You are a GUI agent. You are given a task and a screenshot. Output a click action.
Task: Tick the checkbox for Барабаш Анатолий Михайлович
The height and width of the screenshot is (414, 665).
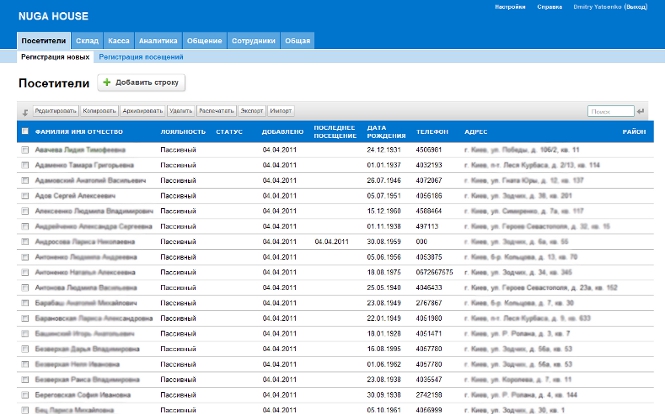(25, 302)
